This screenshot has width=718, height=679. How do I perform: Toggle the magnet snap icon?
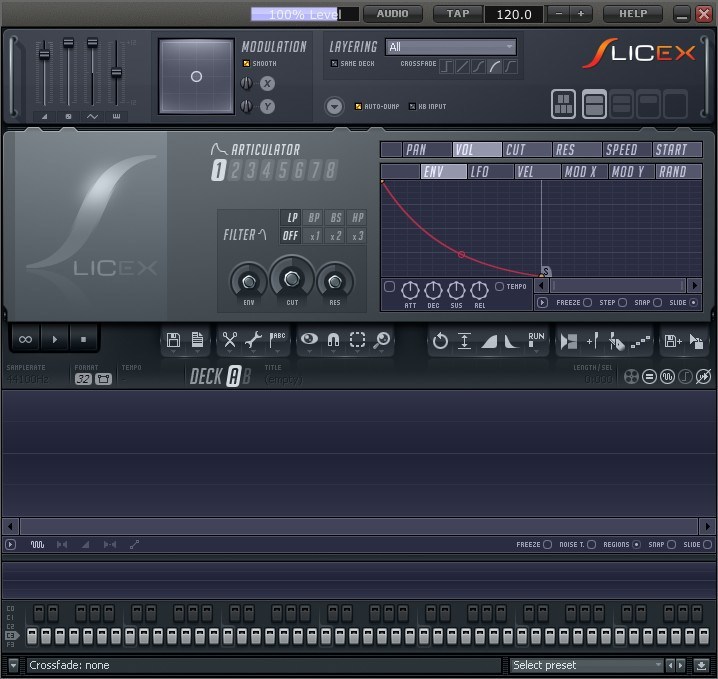(333, 340)
